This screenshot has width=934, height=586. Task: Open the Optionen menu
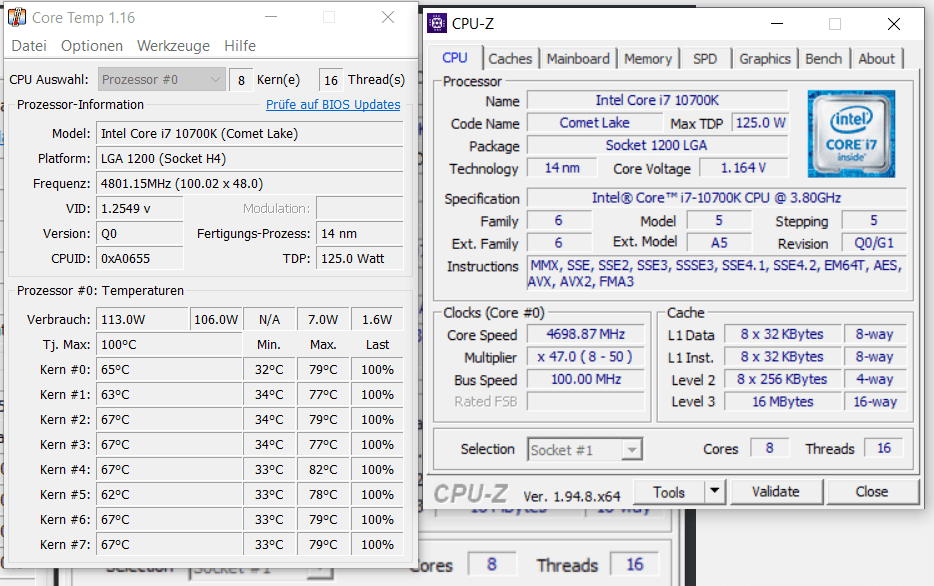(92, 46)
